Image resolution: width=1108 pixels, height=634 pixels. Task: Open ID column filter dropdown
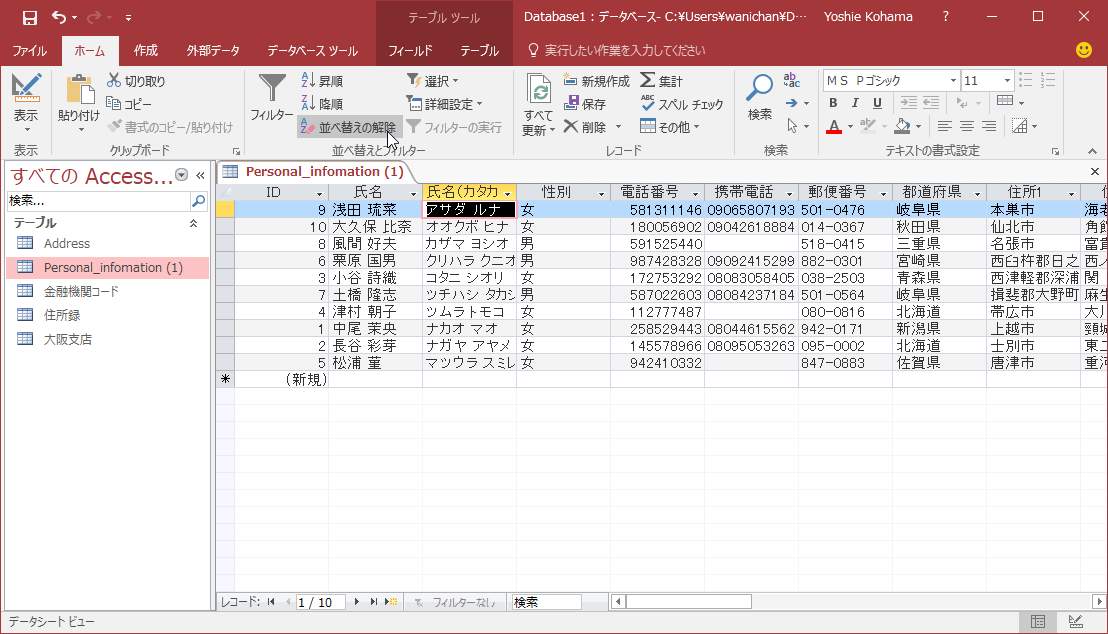click(x=319, y=194)
